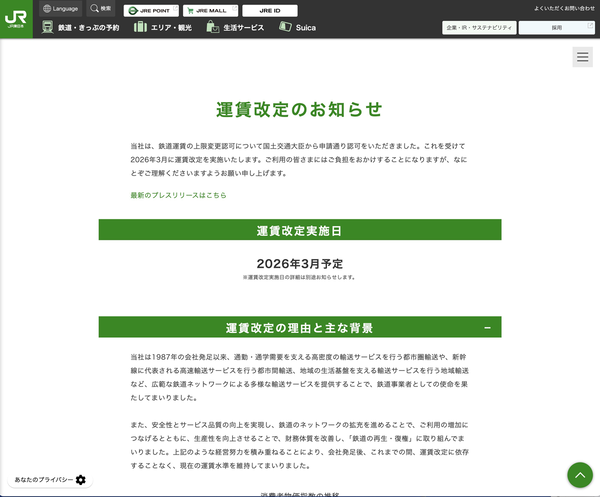Open 生活サービス menu

pos(235,28)
